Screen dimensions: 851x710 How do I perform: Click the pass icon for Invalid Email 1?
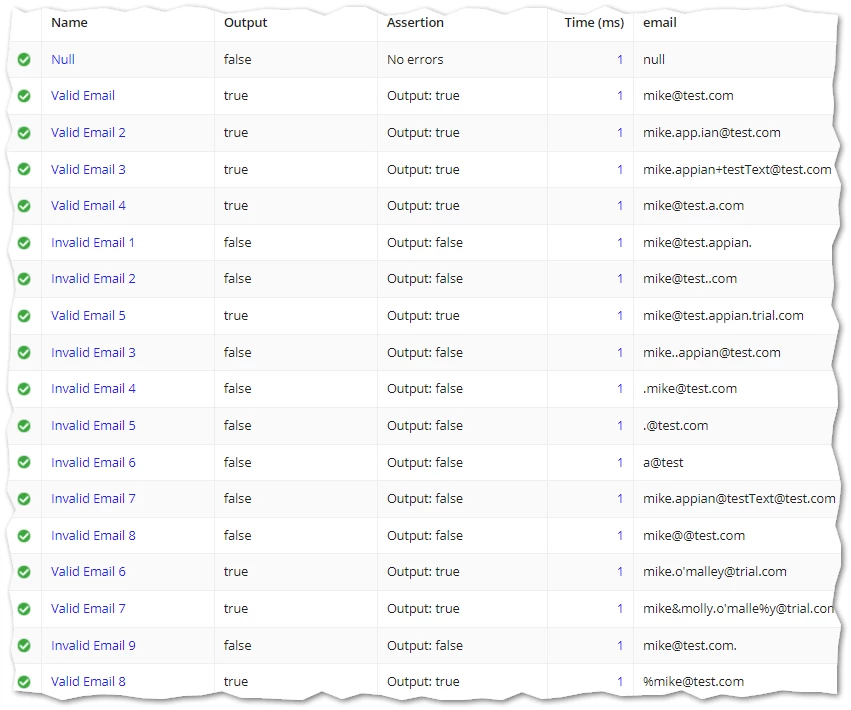24,243
